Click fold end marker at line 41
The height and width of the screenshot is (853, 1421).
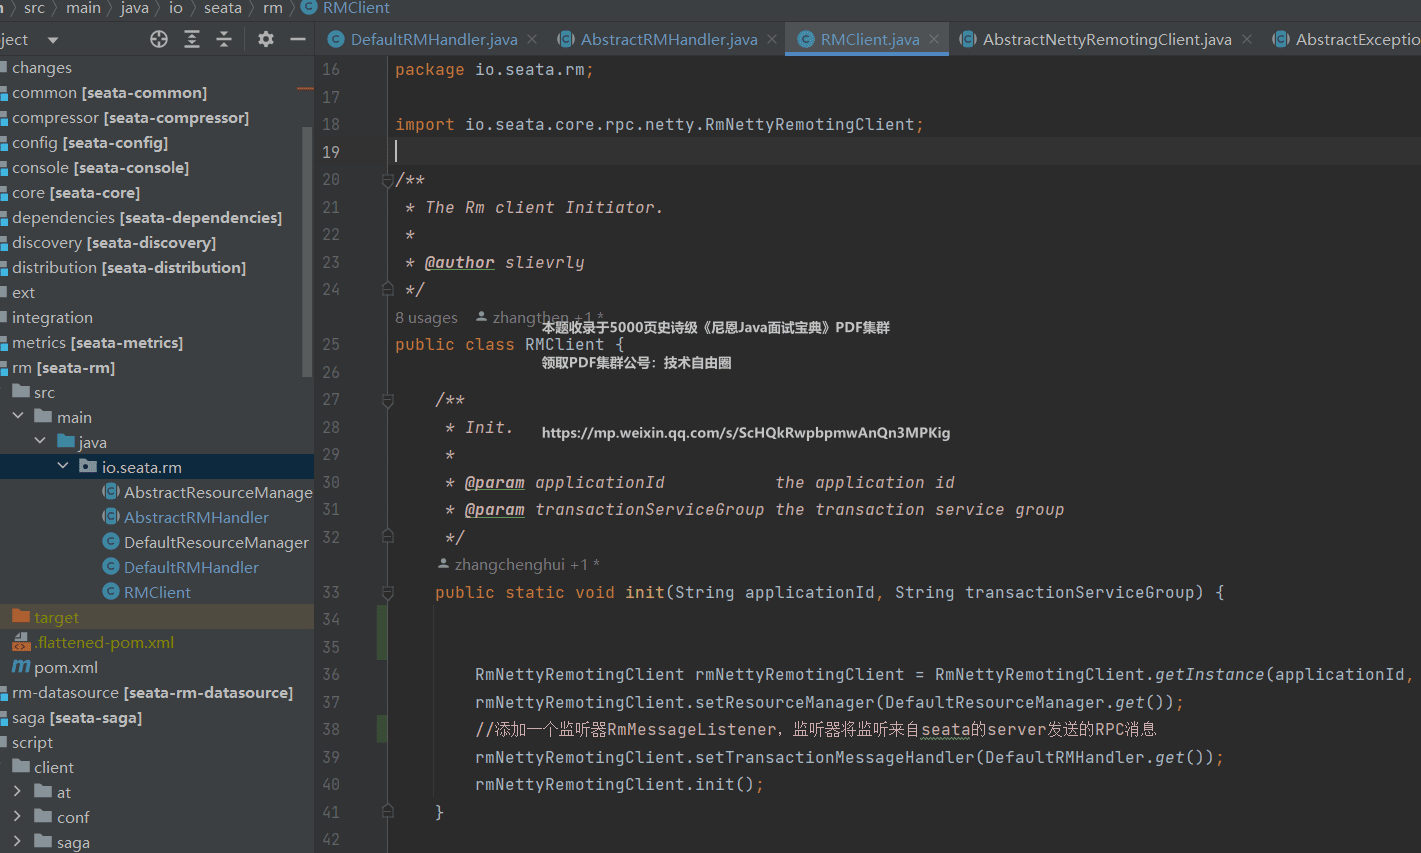tap(387, 812)
